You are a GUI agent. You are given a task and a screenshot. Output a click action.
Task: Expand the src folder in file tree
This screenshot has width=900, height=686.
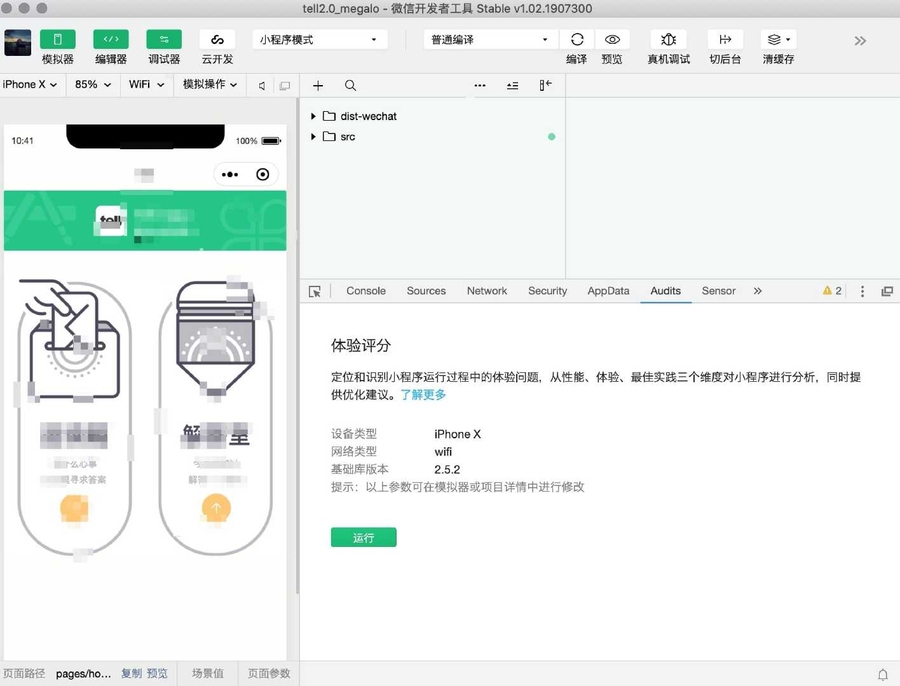314,137
